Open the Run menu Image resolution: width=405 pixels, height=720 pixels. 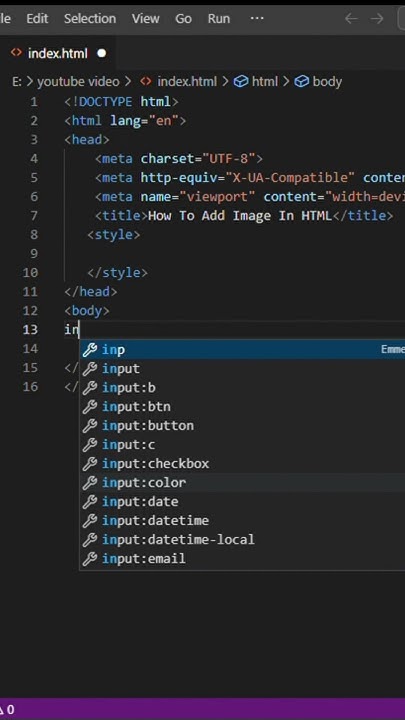point(219,19)
